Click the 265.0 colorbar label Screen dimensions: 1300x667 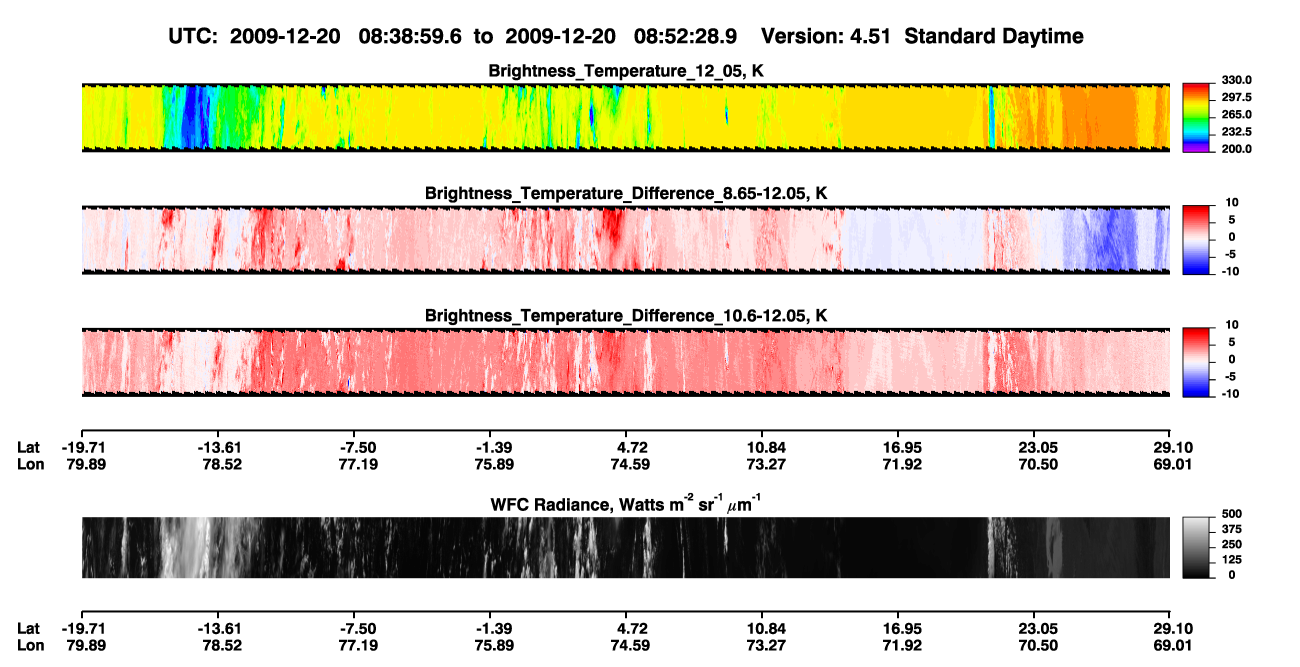pos(1237,115)
